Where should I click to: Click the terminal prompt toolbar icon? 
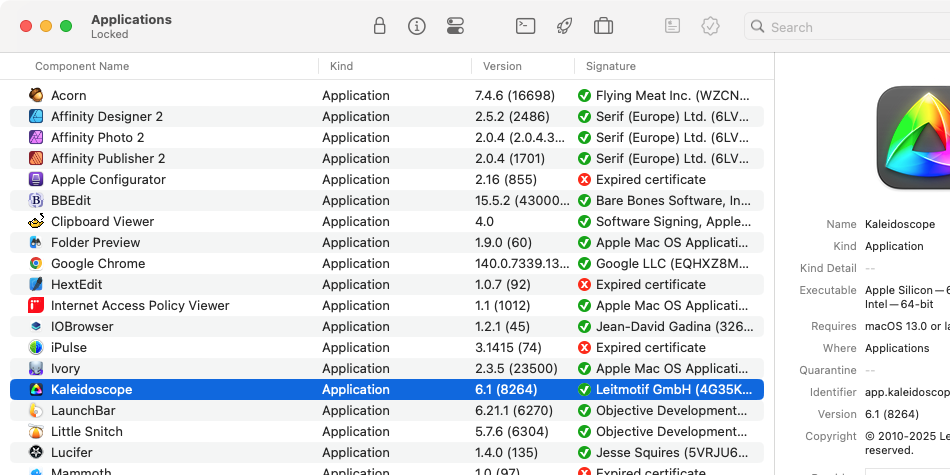pyautogui.click(x=526, y=27)
